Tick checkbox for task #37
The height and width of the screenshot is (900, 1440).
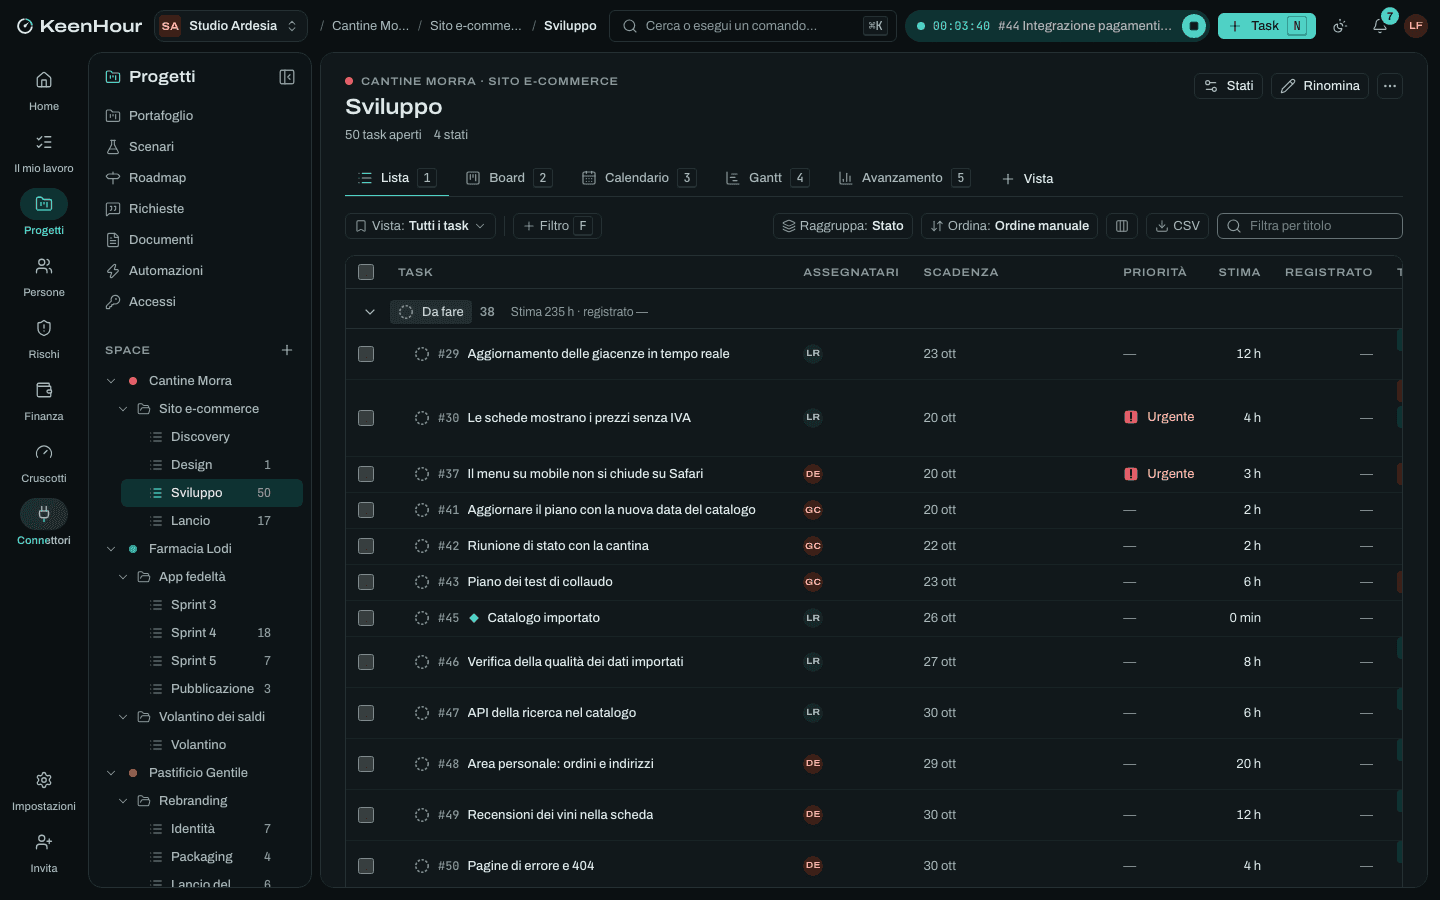(x=366, y=474)
